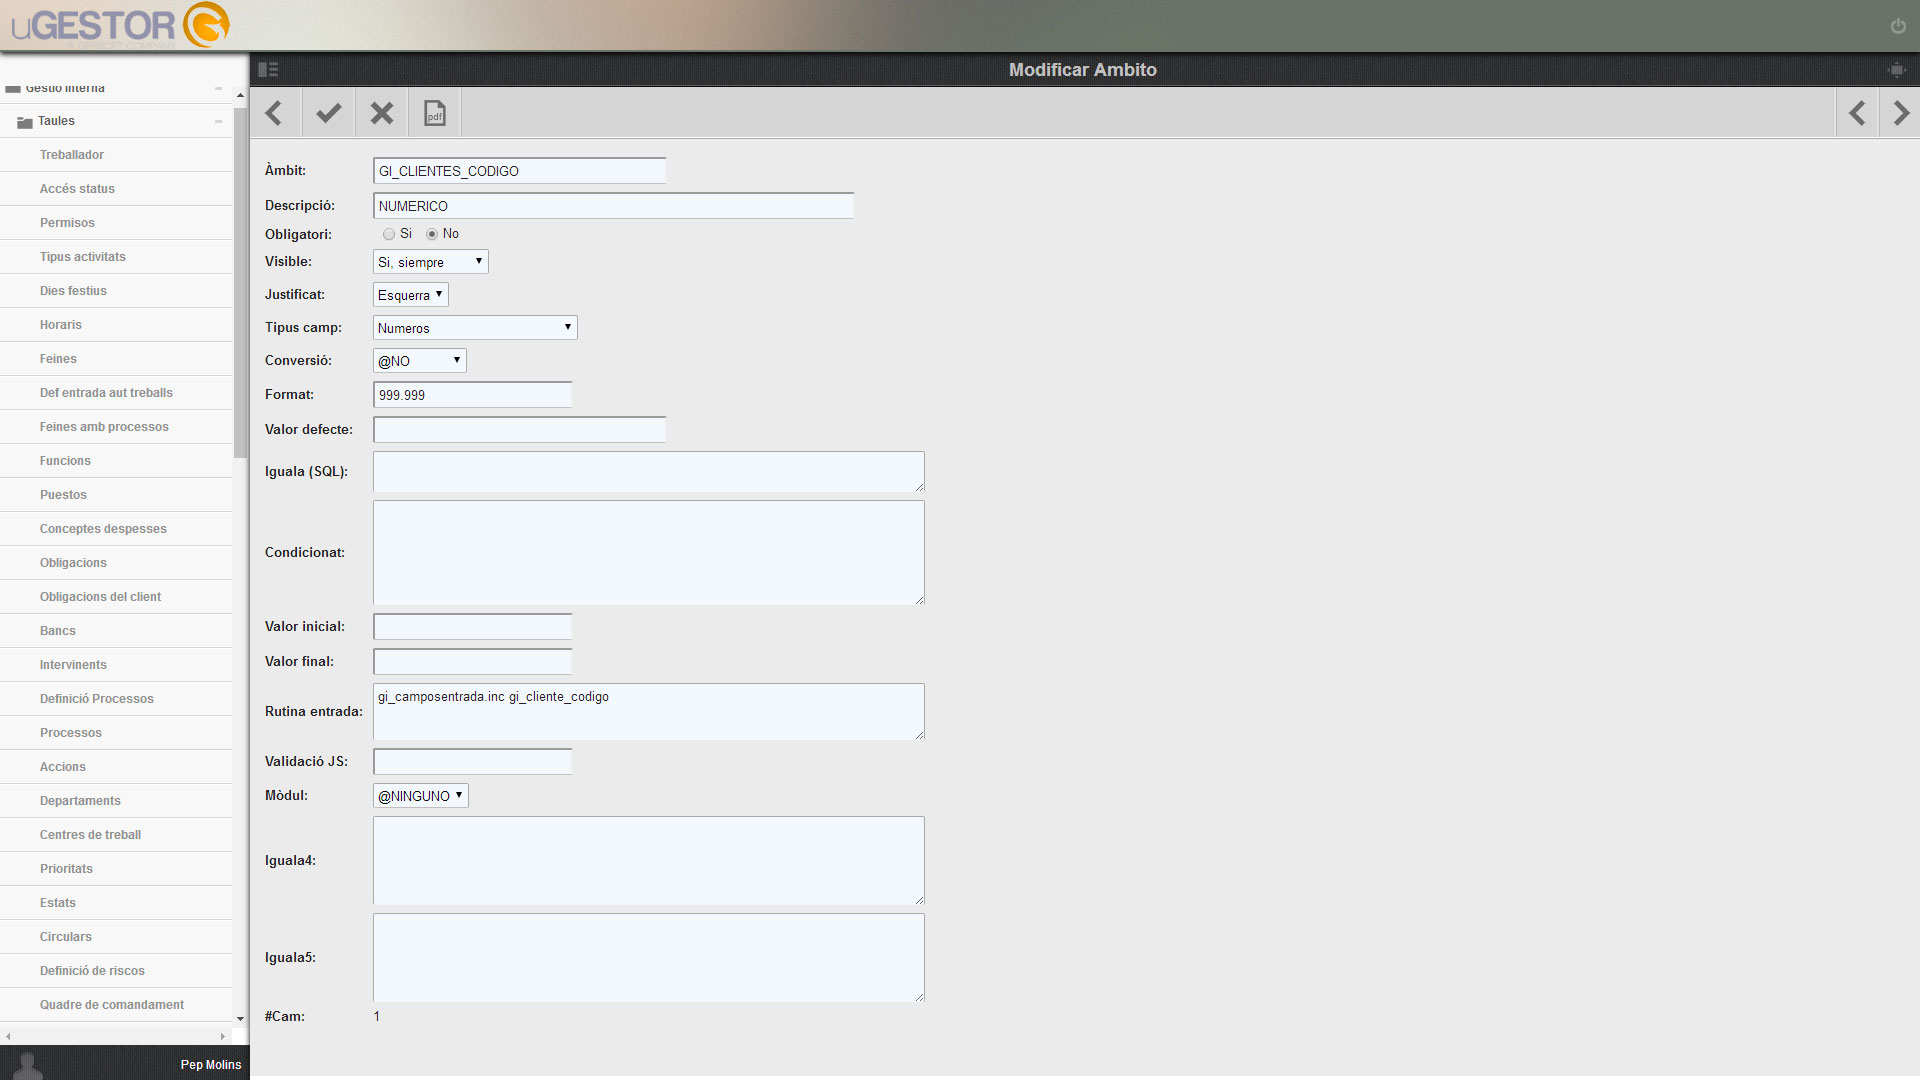Screen dimensions: 1920x1080
Task: Cancel with the X toolbar icon
Action: [x=381, y=113]
